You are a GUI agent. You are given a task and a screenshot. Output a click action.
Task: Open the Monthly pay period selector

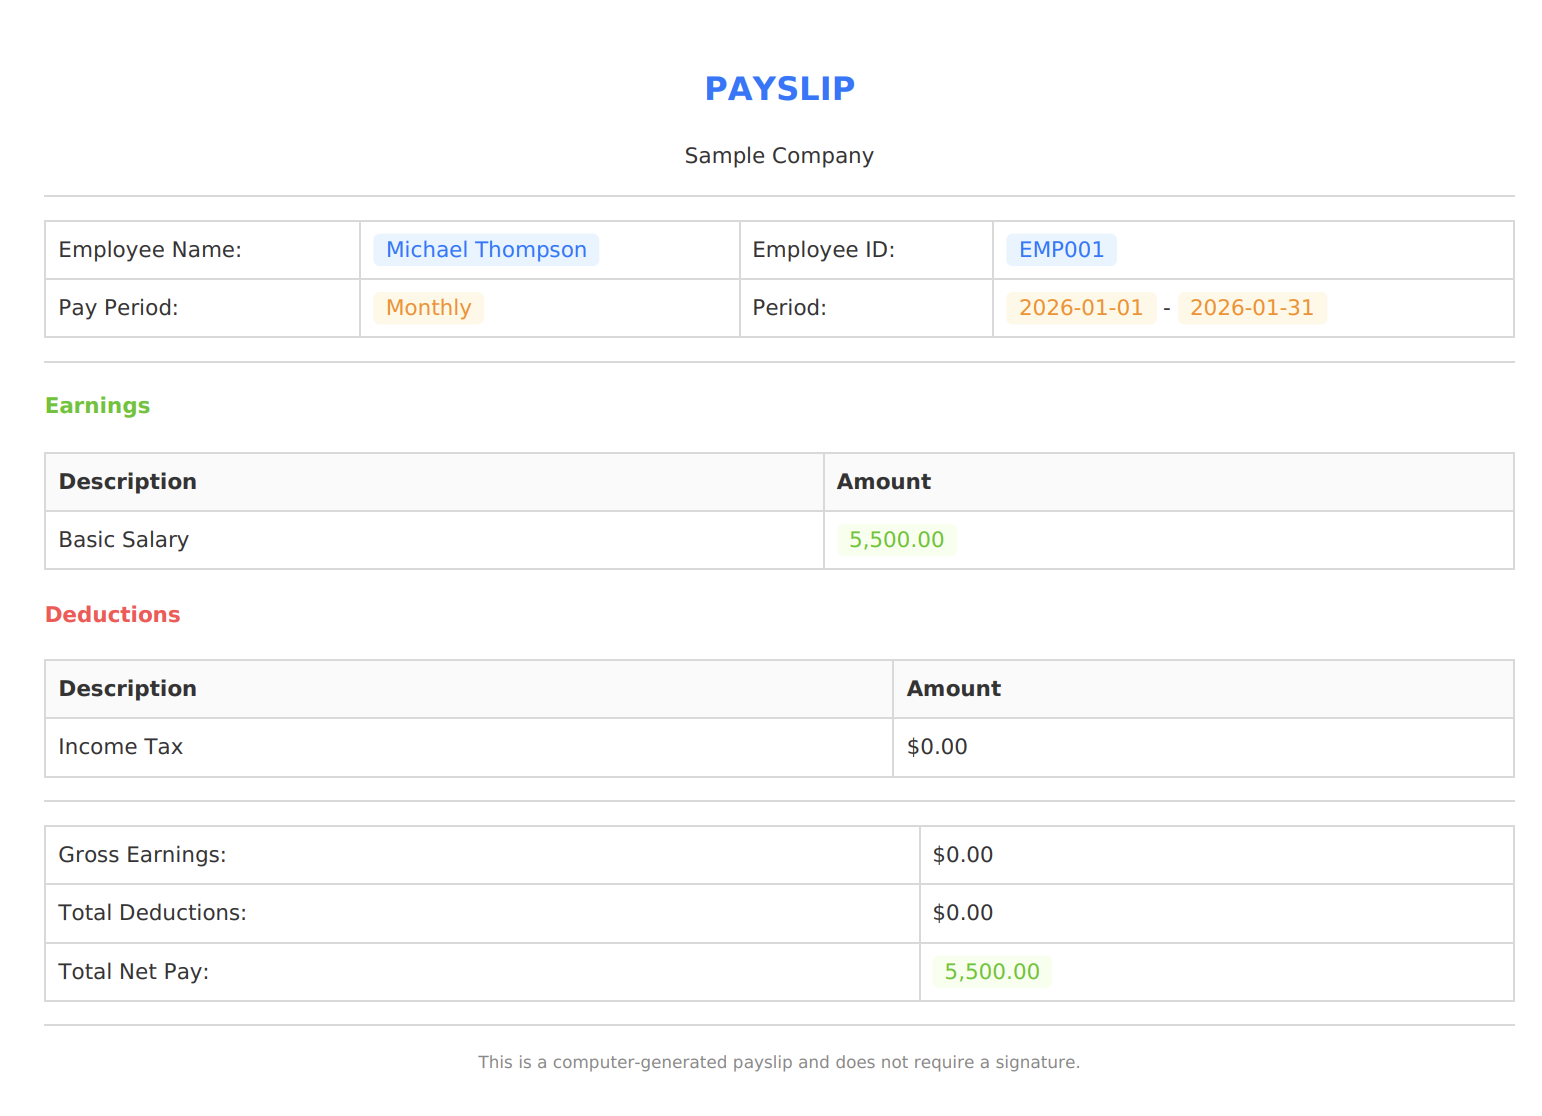point(428,307)
